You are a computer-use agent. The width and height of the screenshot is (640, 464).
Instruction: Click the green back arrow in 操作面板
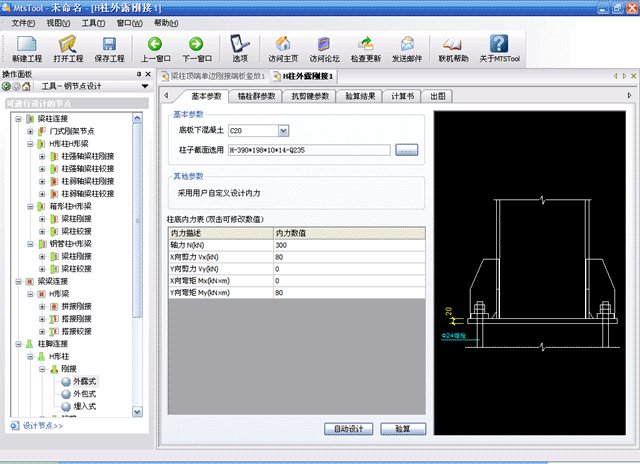point(6,86)
